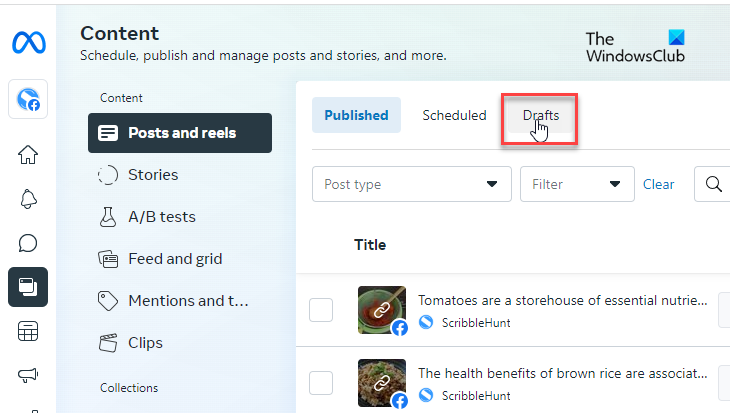730x413 pixels.
Task: Select Feed and grid
Action: [173, 259]
